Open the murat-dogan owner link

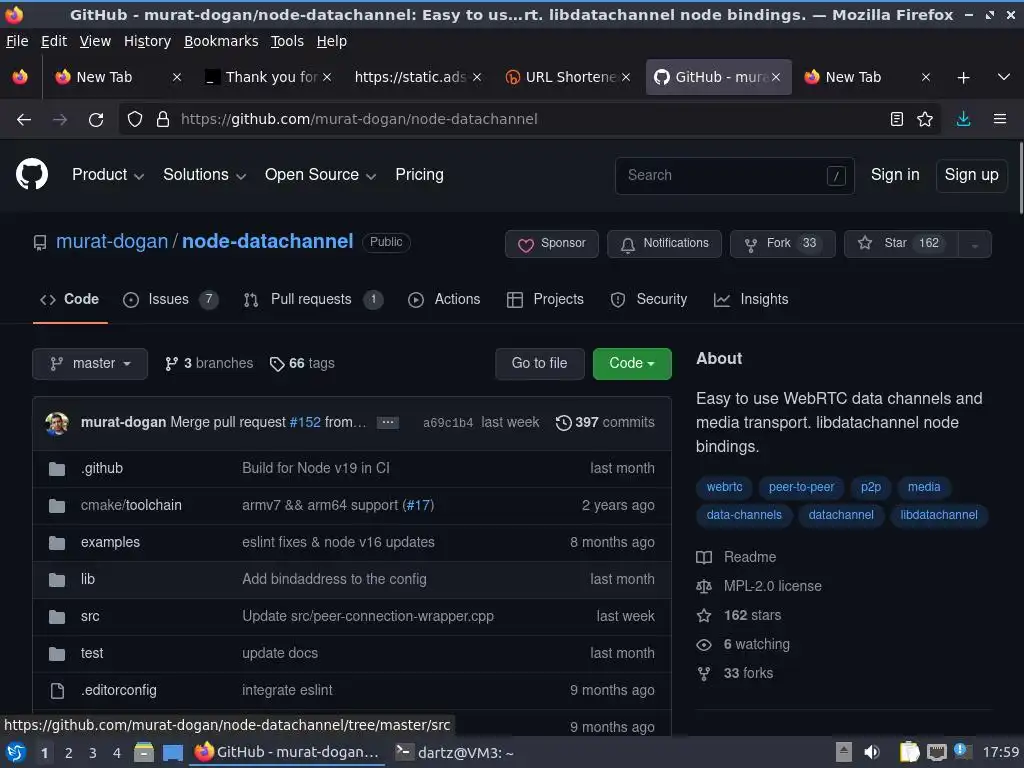click(x=112, y=242)
